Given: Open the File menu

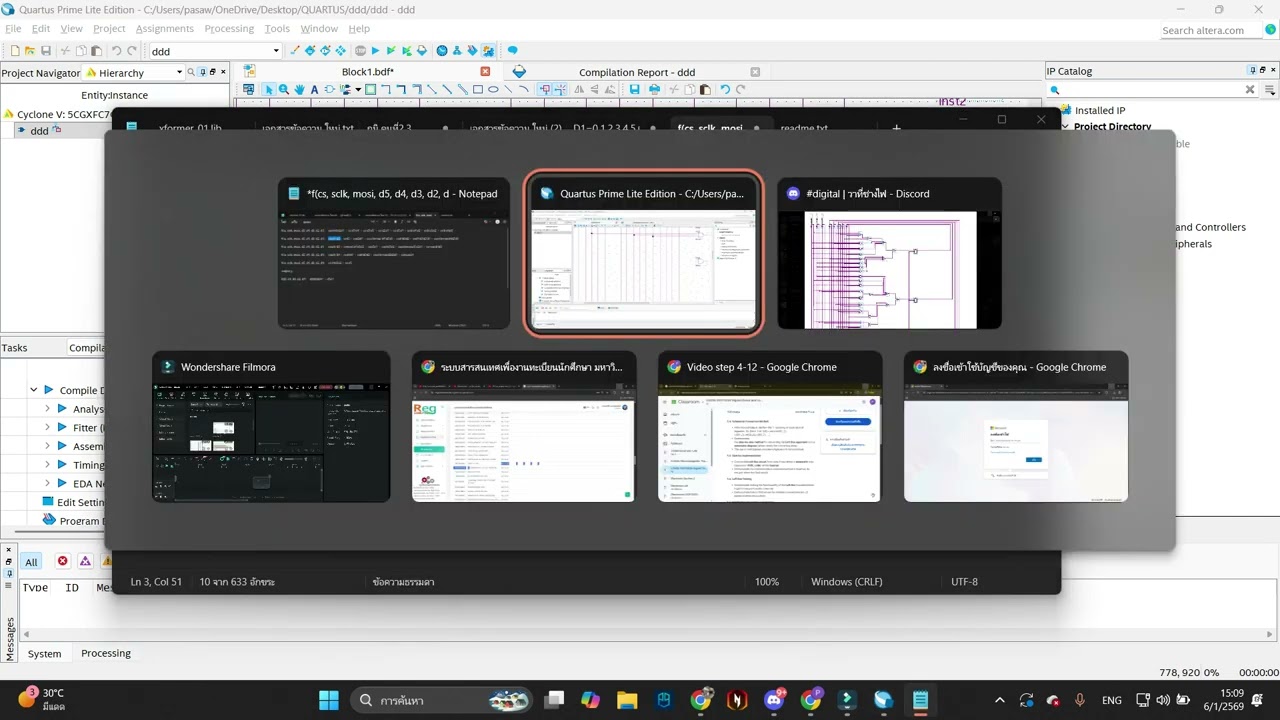Looking at the screenshot, I should pos(13,28).
